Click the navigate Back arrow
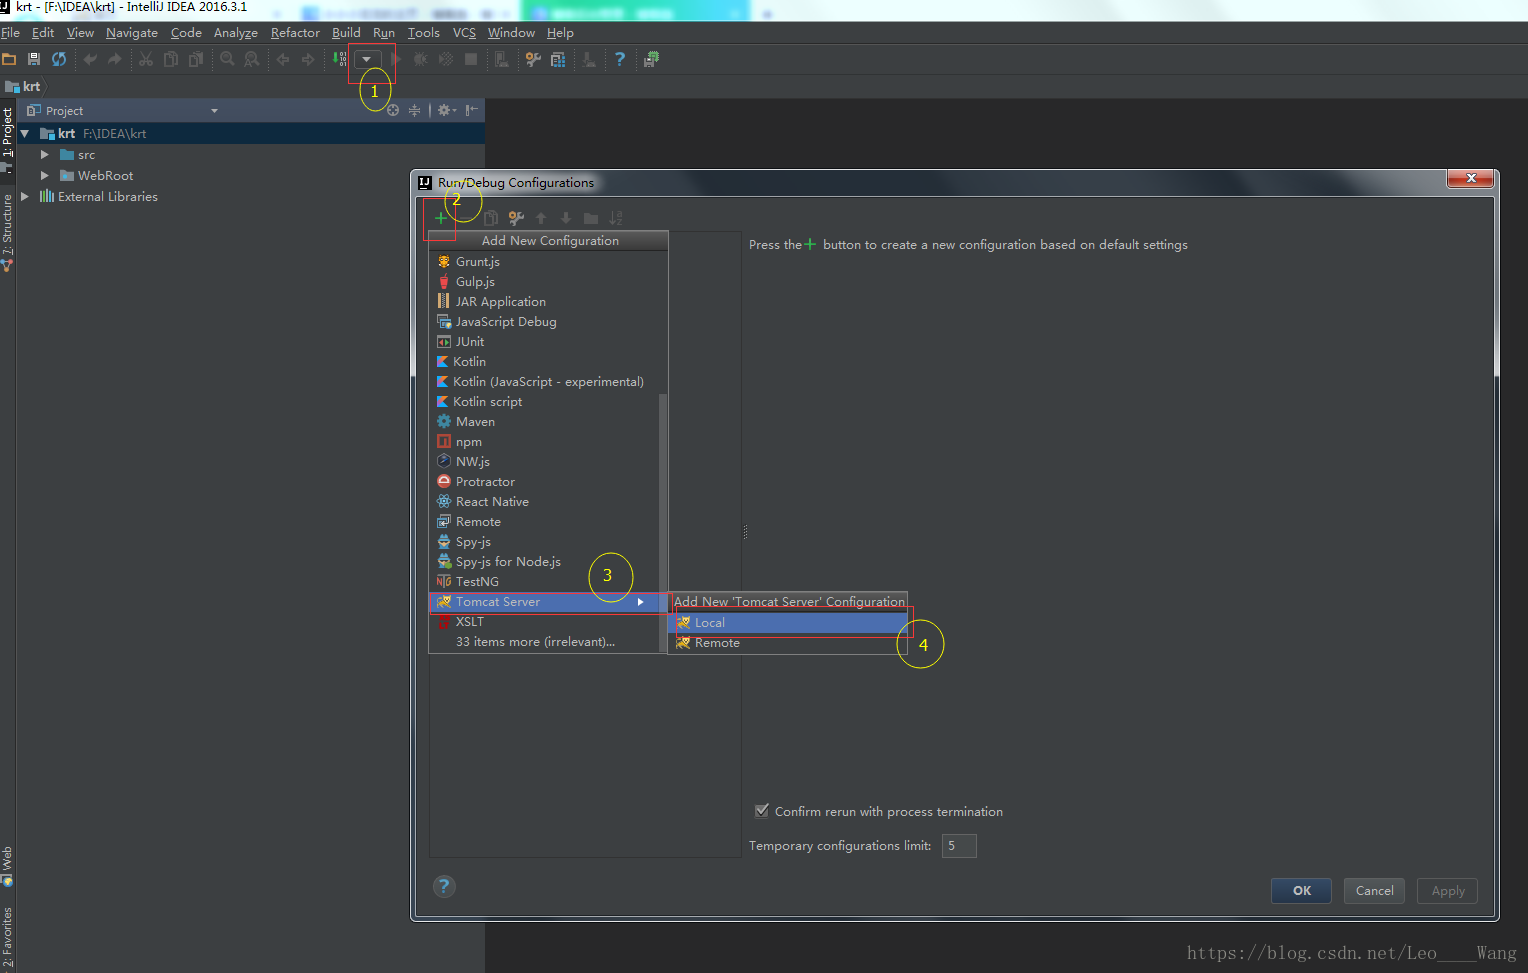This screenshot has height=973, width=1528. pos(283,59)
